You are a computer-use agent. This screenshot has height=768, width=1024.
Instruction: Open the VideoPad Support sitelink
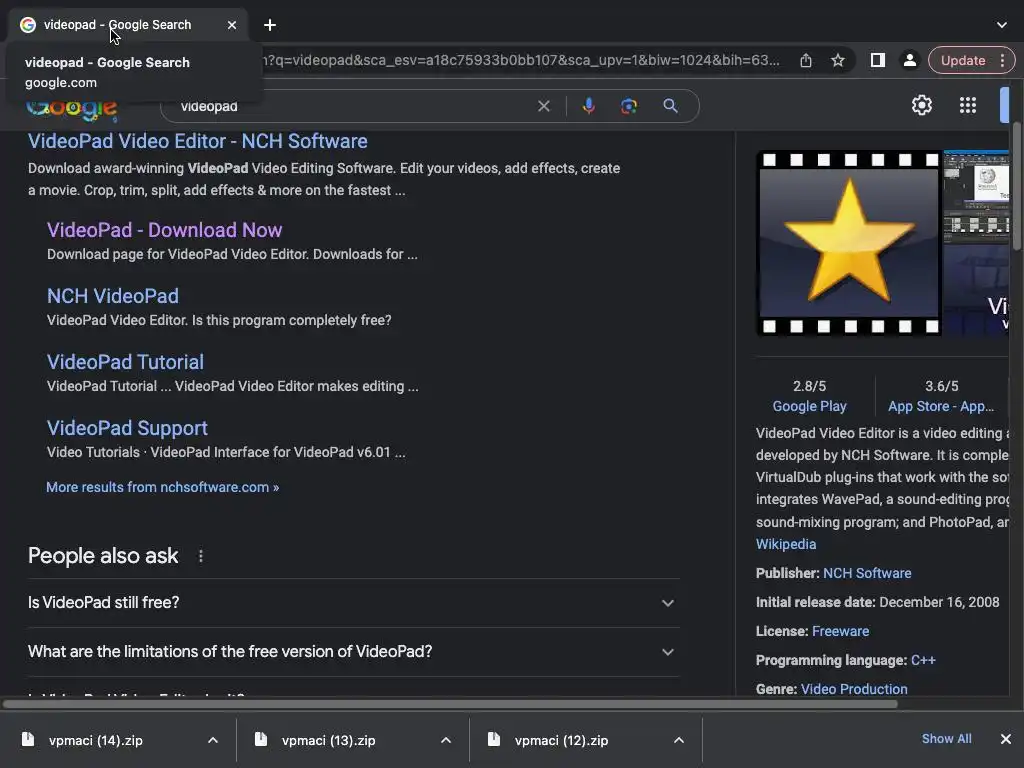[x=127, y=428]
